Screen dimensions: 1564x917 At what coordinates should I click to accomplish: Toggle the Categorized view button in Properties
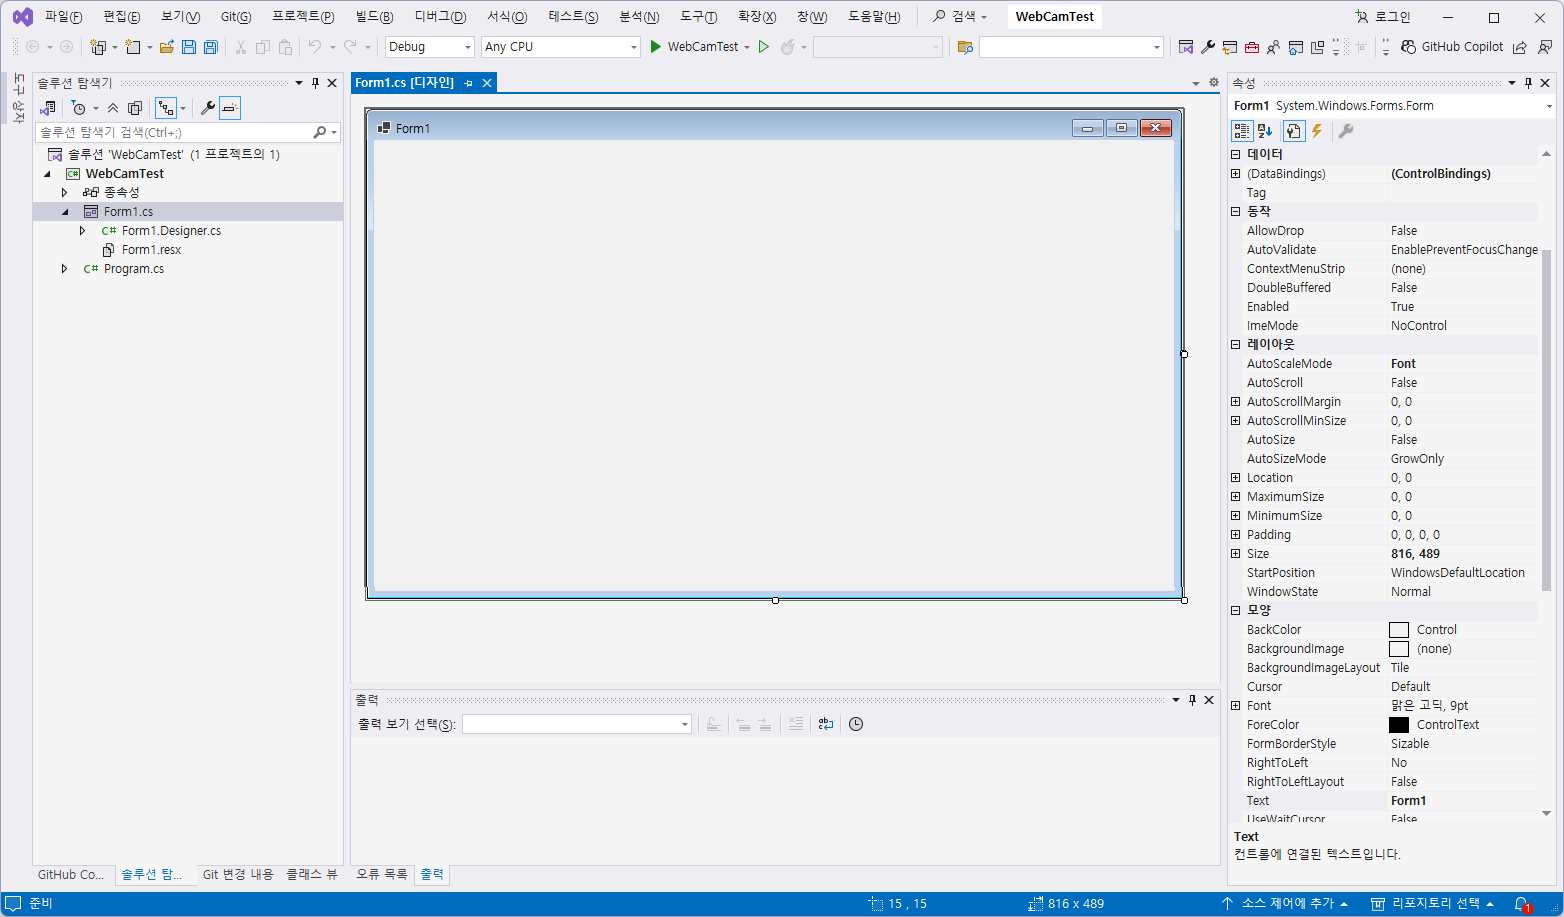[1242, 131]
